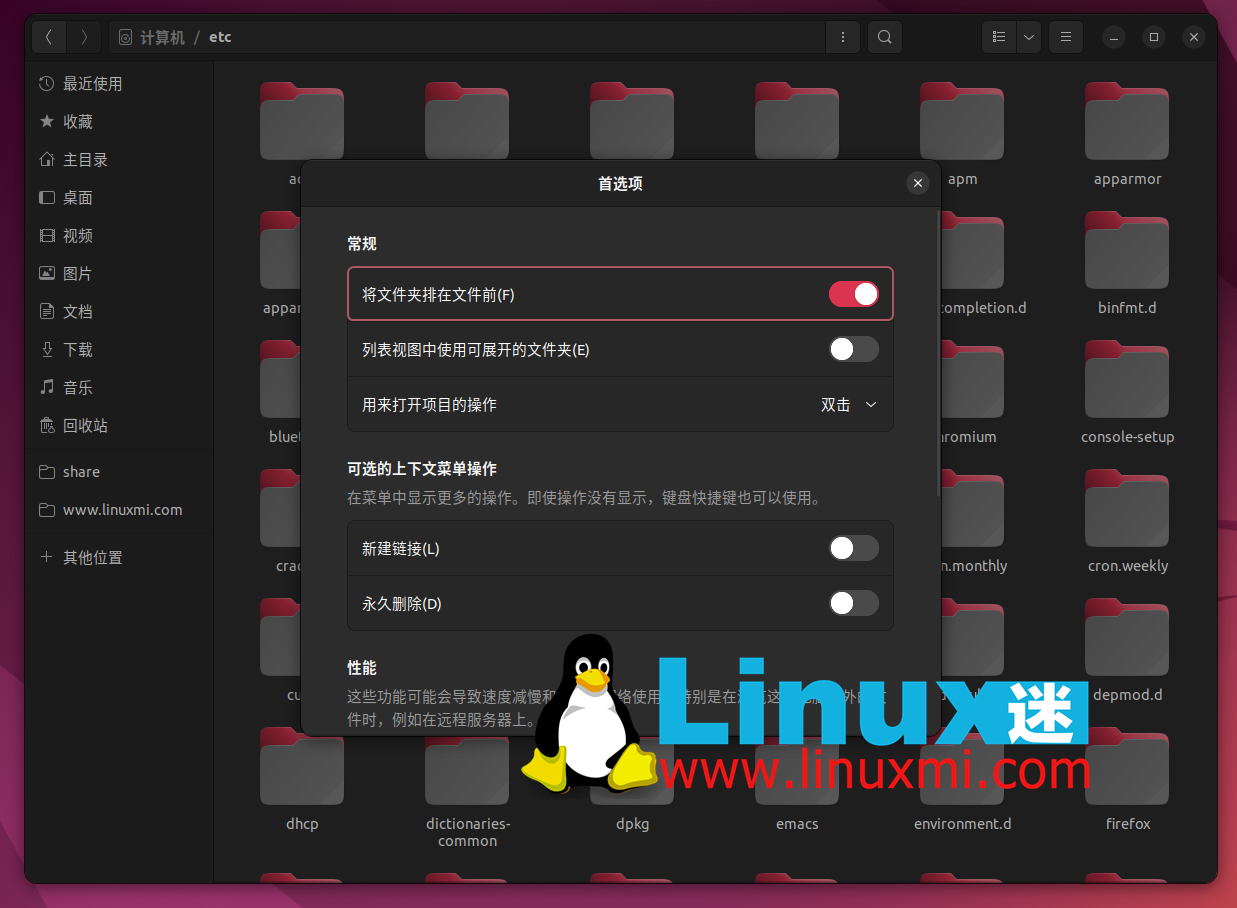Close the 首选项 dialog
Viewport: 1237px width, 908px height.
918,183
